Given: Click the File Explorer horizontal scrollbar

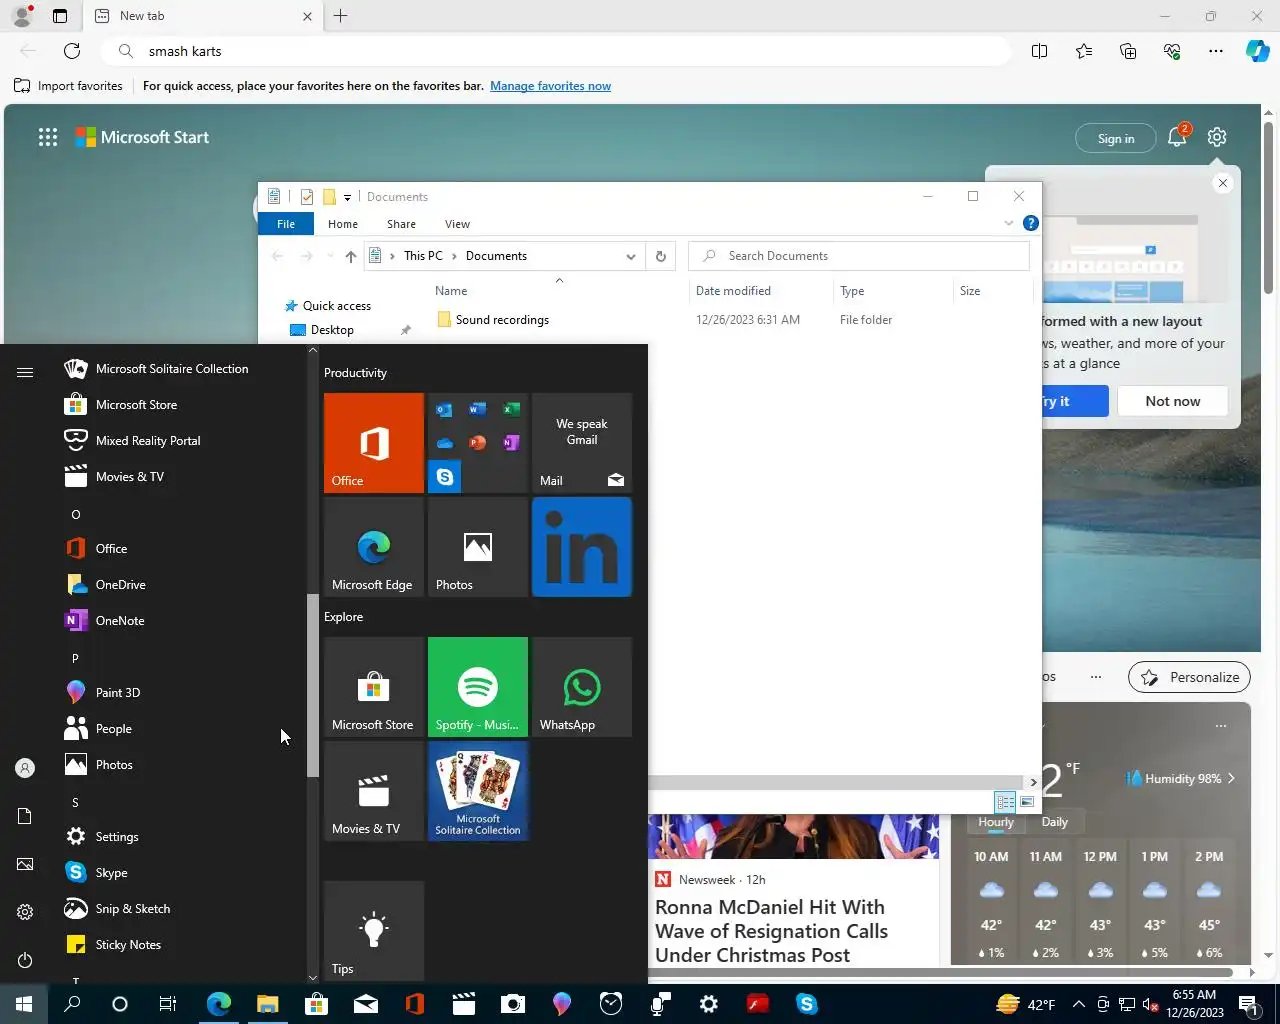Looking at the screenshot, I should (837, 782).
